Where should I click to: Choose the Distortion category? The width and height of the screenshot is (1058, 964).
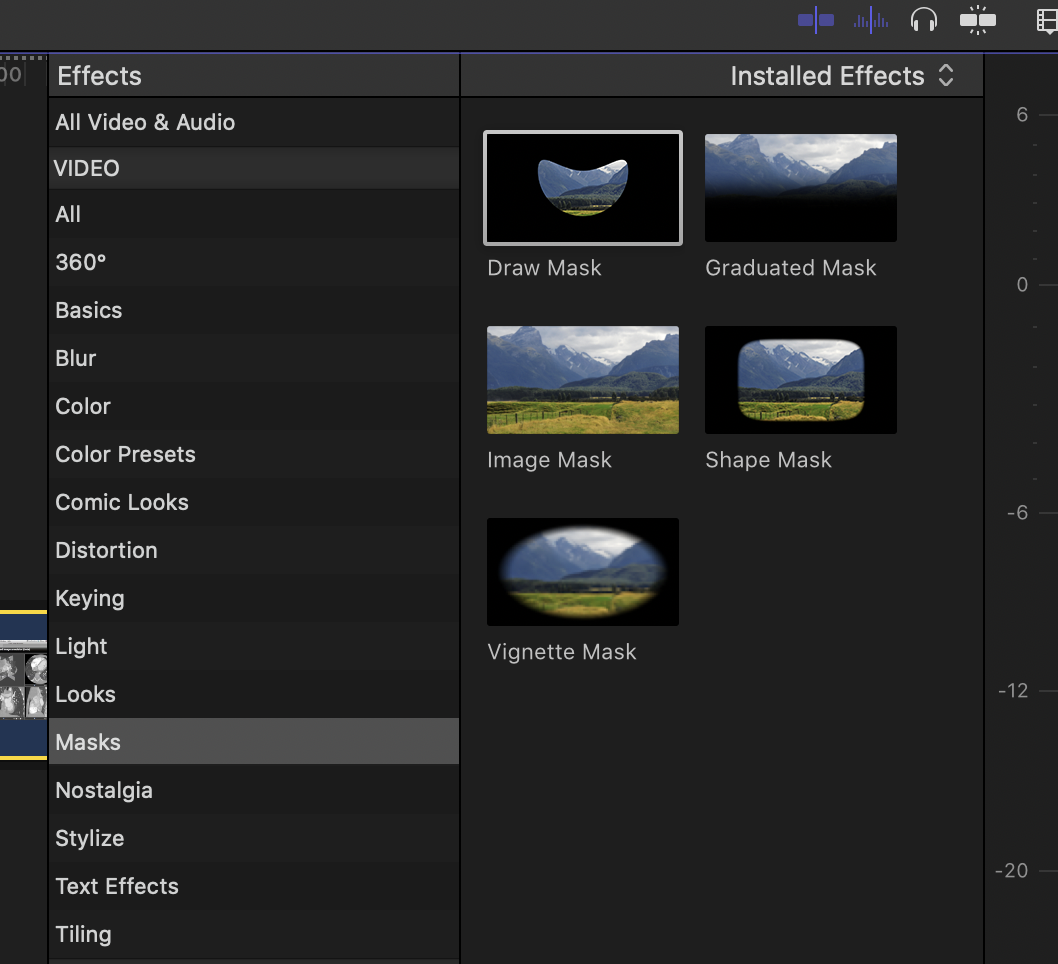(254, 550)
